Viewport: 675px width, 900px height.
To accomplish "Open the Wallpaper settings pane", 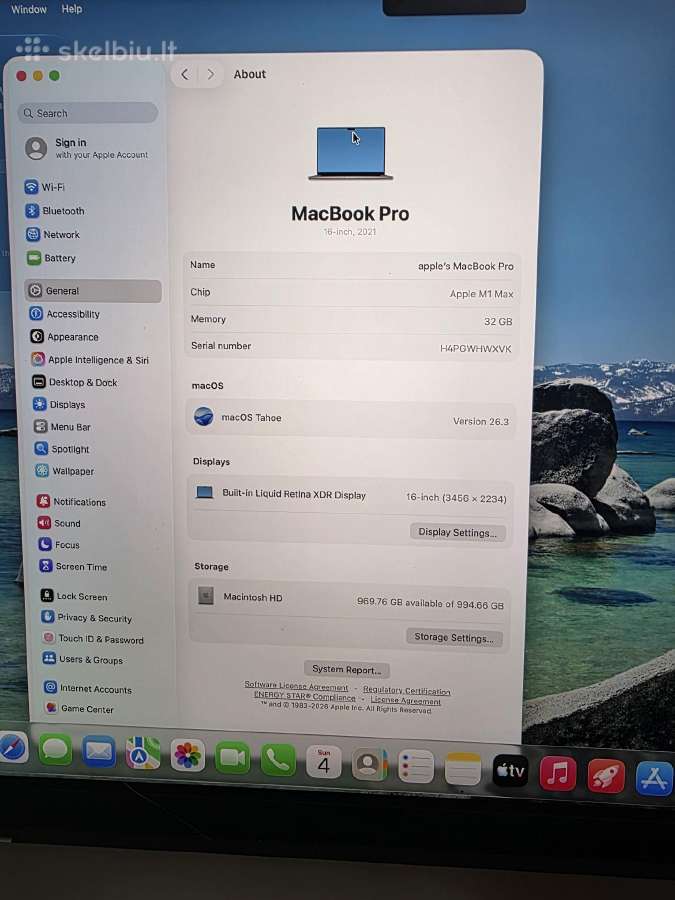I will (65, 471).
